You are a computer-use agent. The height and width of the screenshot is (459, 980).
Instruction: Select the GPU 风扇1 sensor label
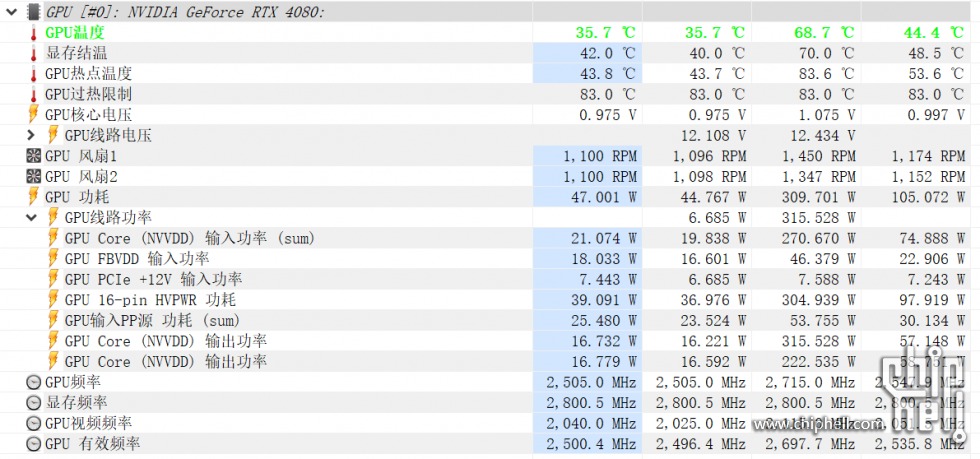pos(81,156)
